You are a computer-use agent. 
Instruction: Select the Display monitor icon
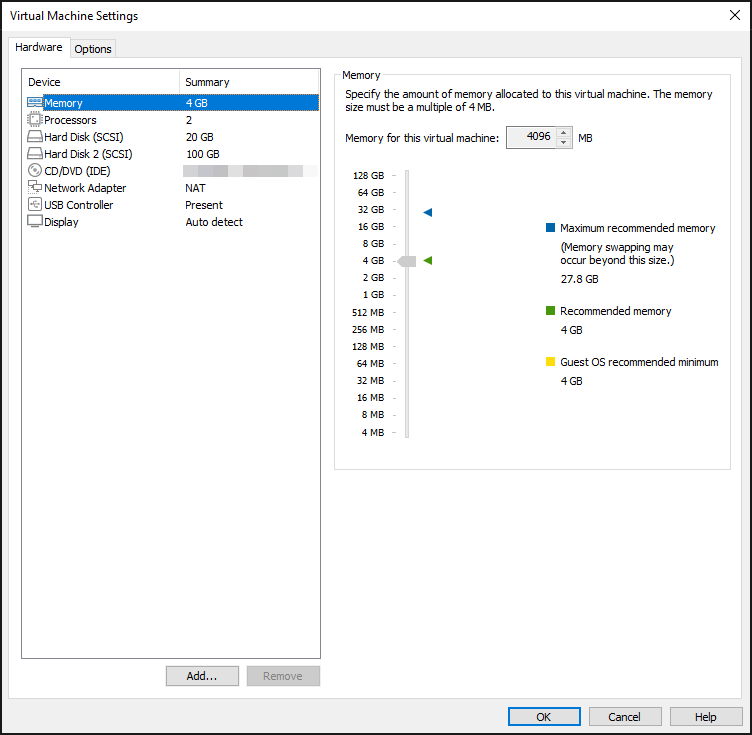click(35, 222)
